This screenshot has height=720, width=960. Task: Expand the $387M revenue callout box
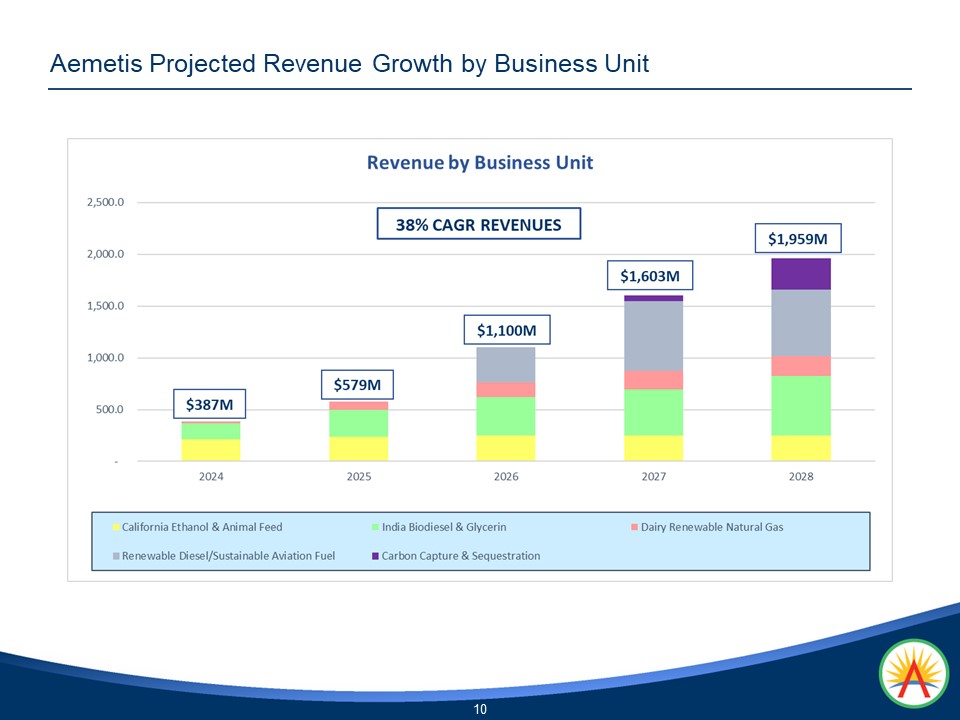[x=211, y=405]
